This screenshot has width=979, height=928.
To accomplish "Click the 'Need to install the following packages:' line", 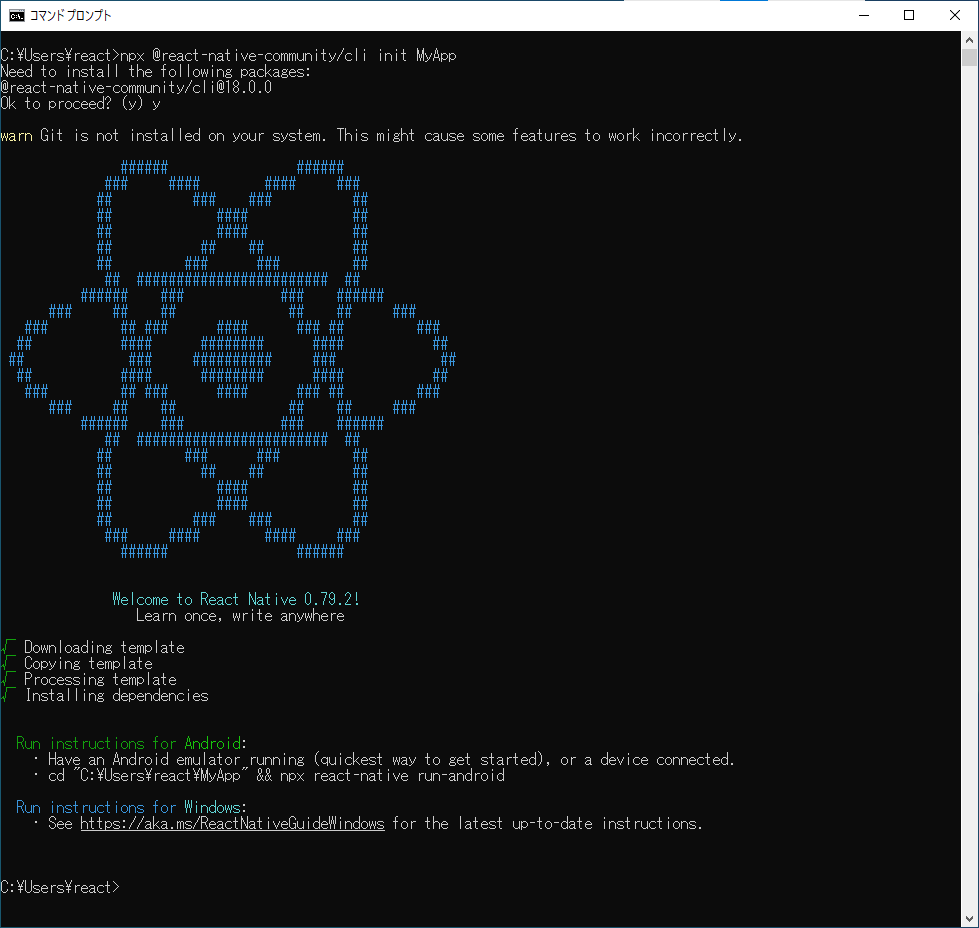I will (155, 71).
